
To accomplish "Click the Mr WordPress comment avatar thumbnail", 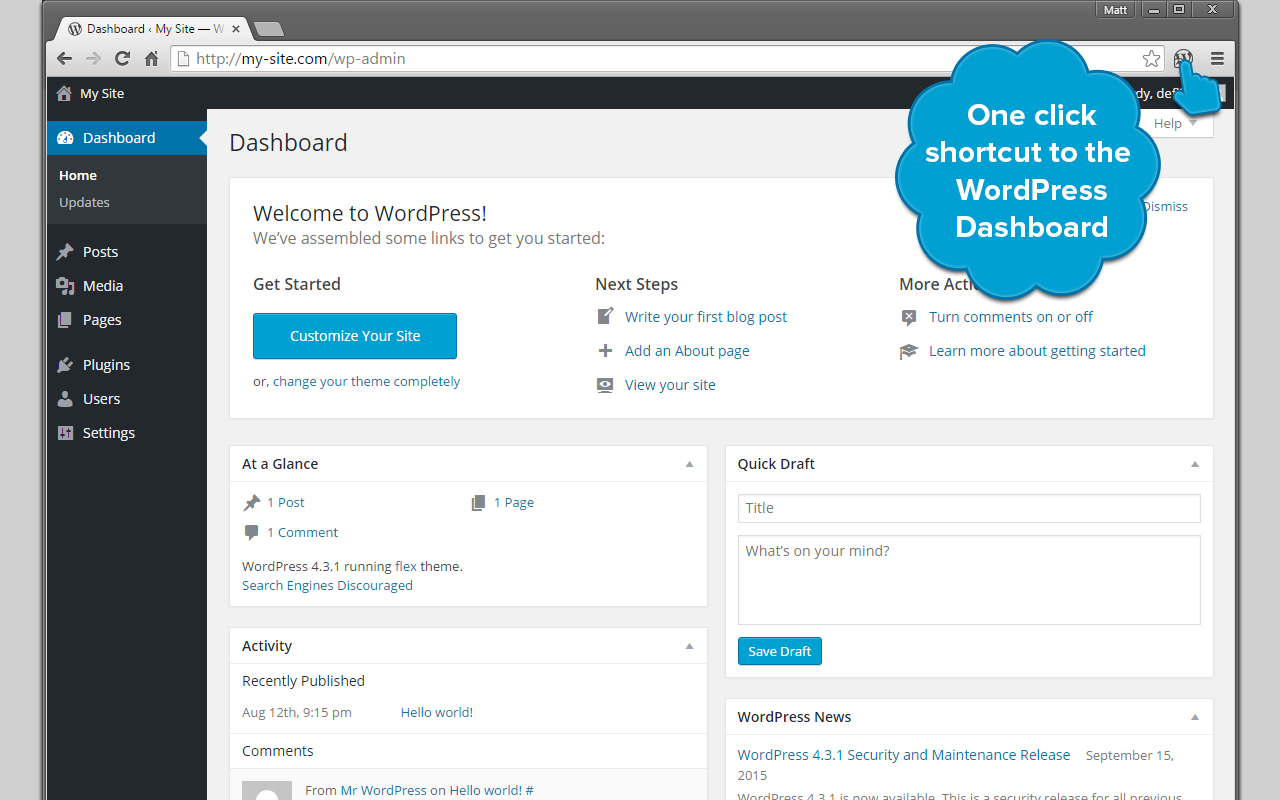I will tap(267, 790).
